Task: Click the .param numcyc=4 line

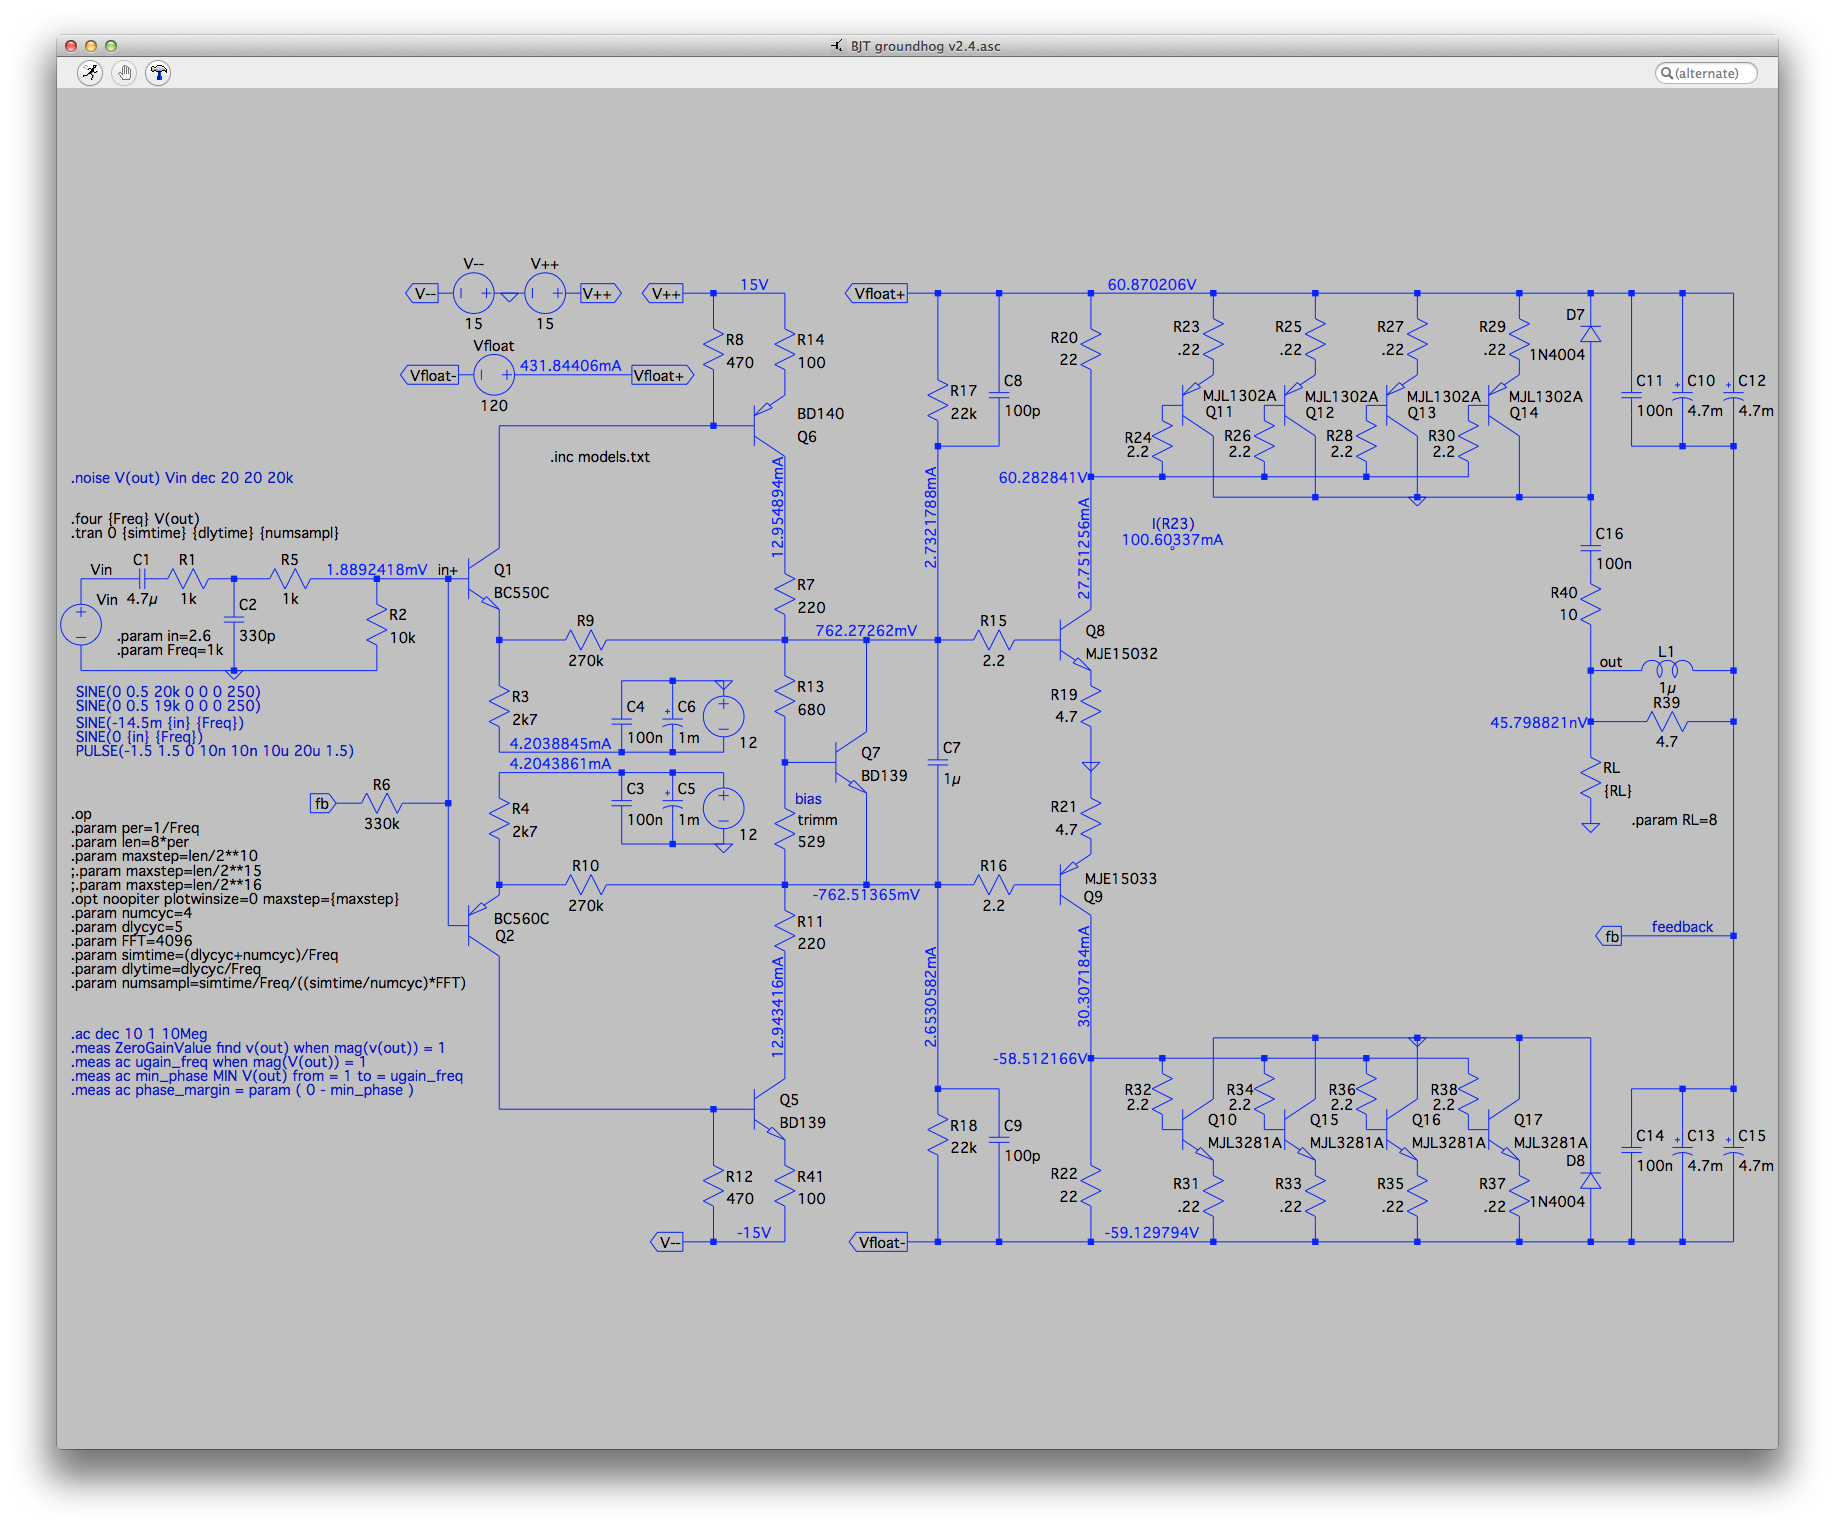Action: pyautogui.click(x=131, y=913)
